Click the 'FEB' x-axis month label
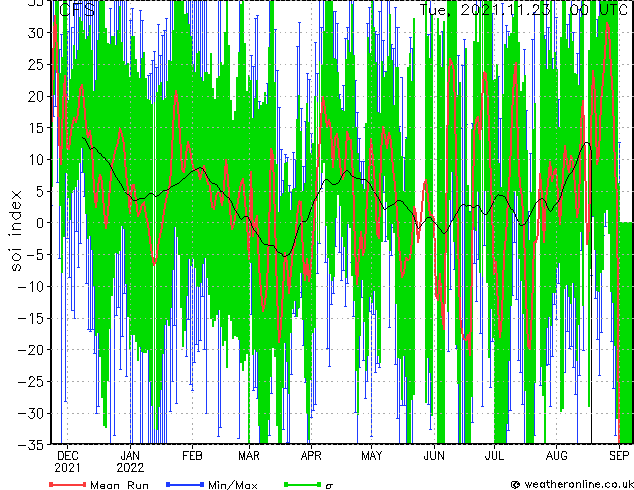 pos(192,456)
